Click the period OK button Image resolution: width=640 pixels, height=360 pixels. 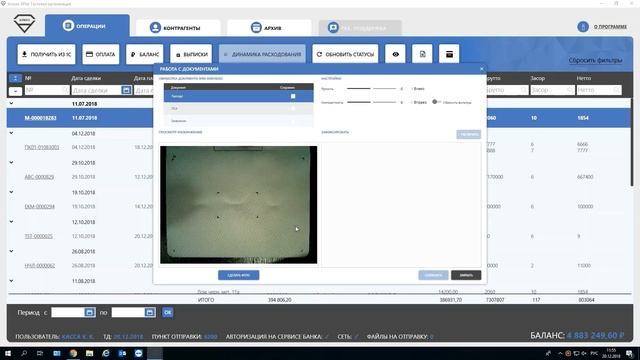(x=167, y=313)
